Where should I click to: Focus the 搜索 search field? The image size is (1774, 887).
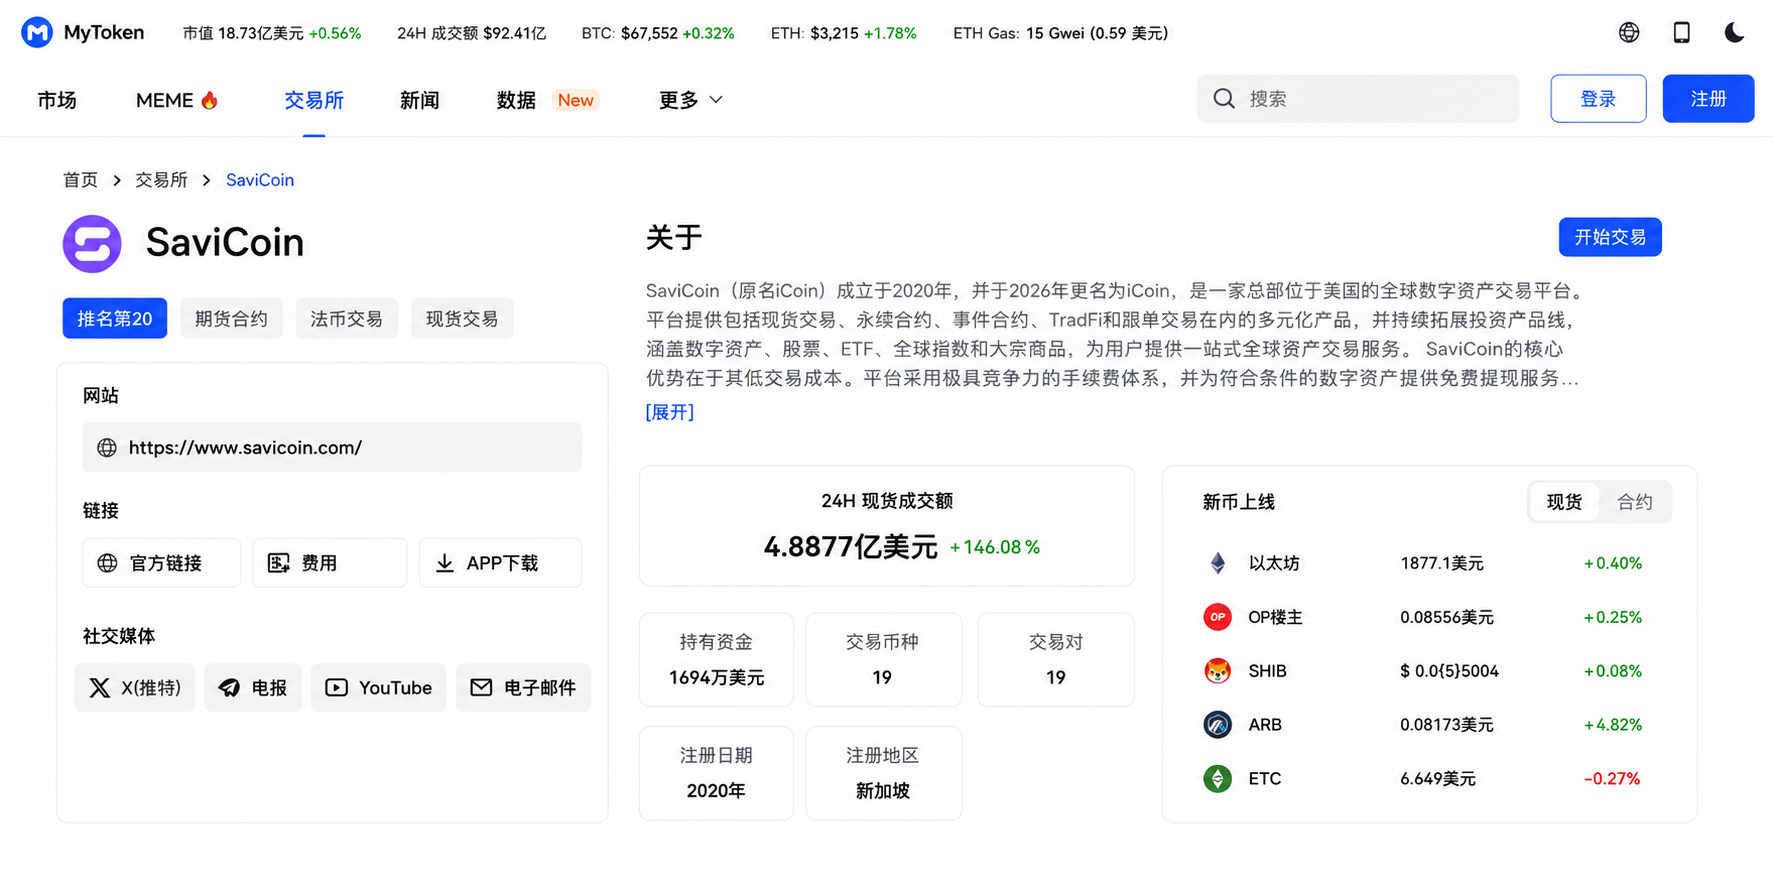pos(1358,99)
